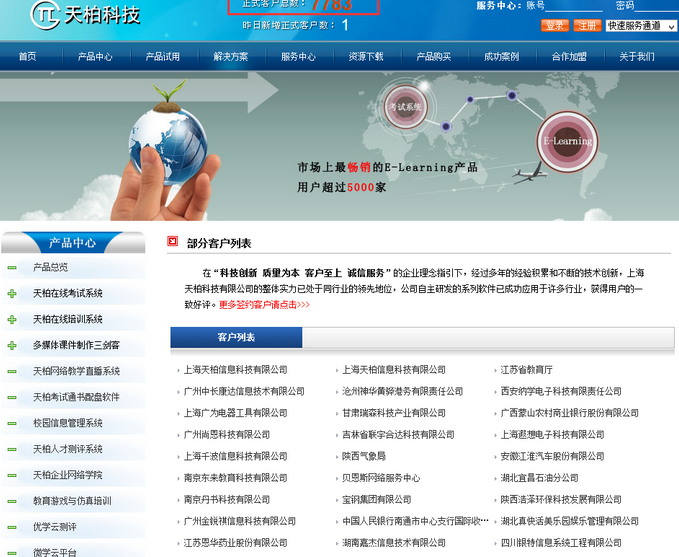This screenshot has height=557, width=679.
Task: Click the green minus icon beside 天柏考试通书配盘软件
Action: 12,398
